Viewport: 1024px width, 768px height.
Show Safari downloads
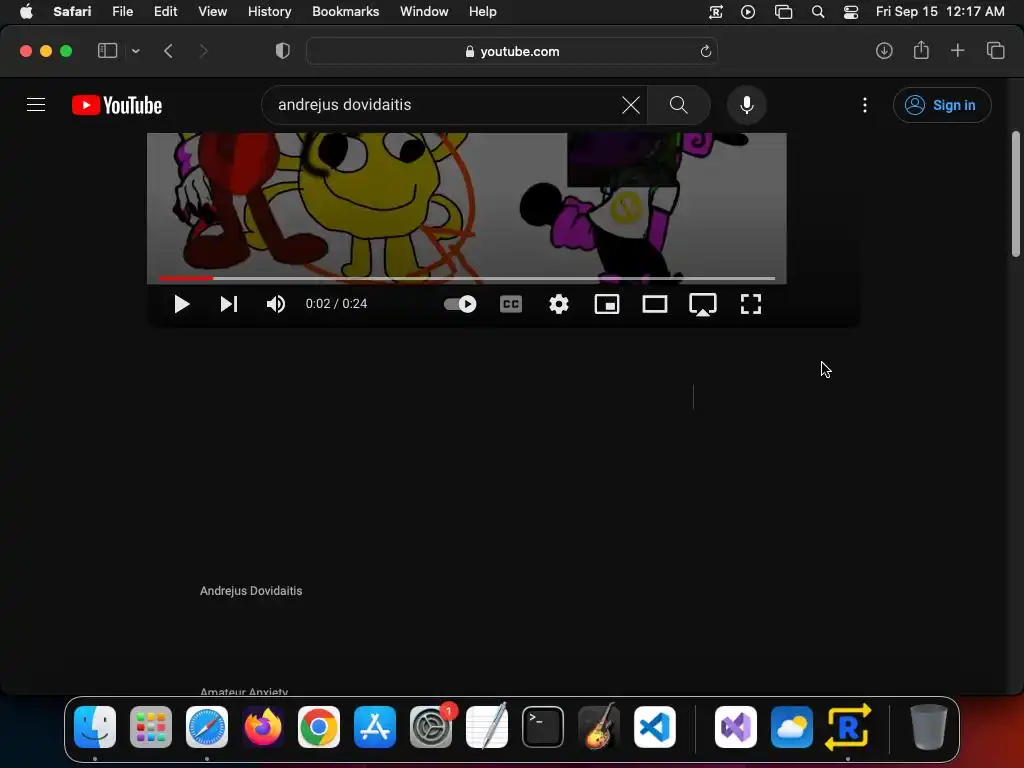(884, 50)
